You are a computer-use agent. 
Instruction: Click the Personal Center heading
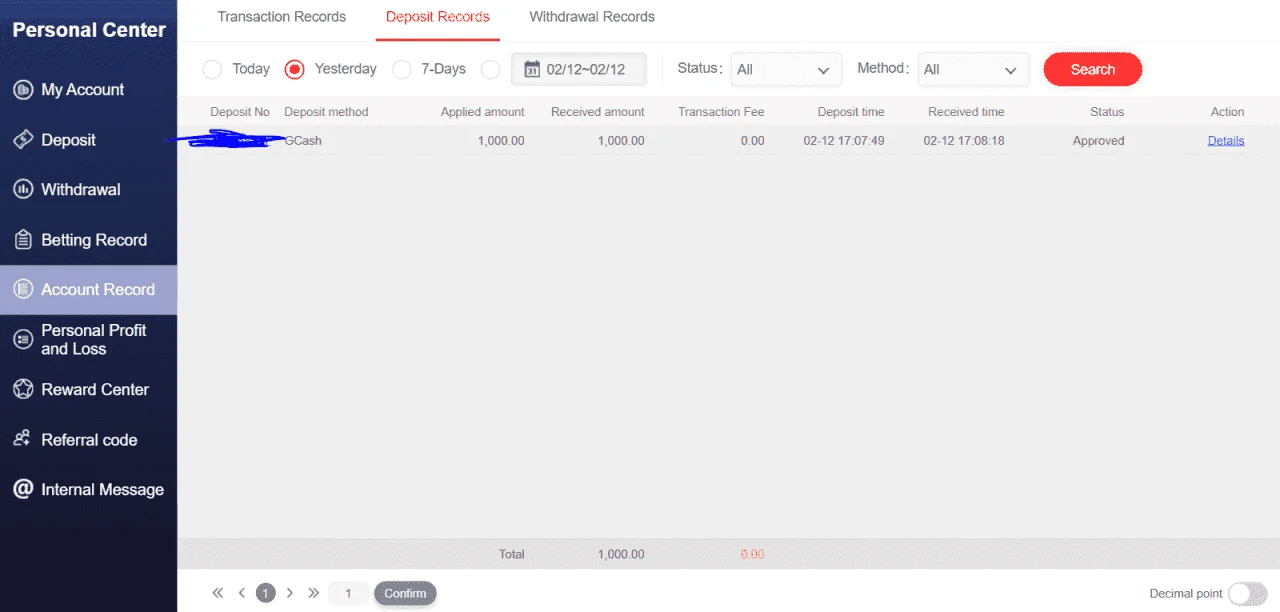(89, 30)
